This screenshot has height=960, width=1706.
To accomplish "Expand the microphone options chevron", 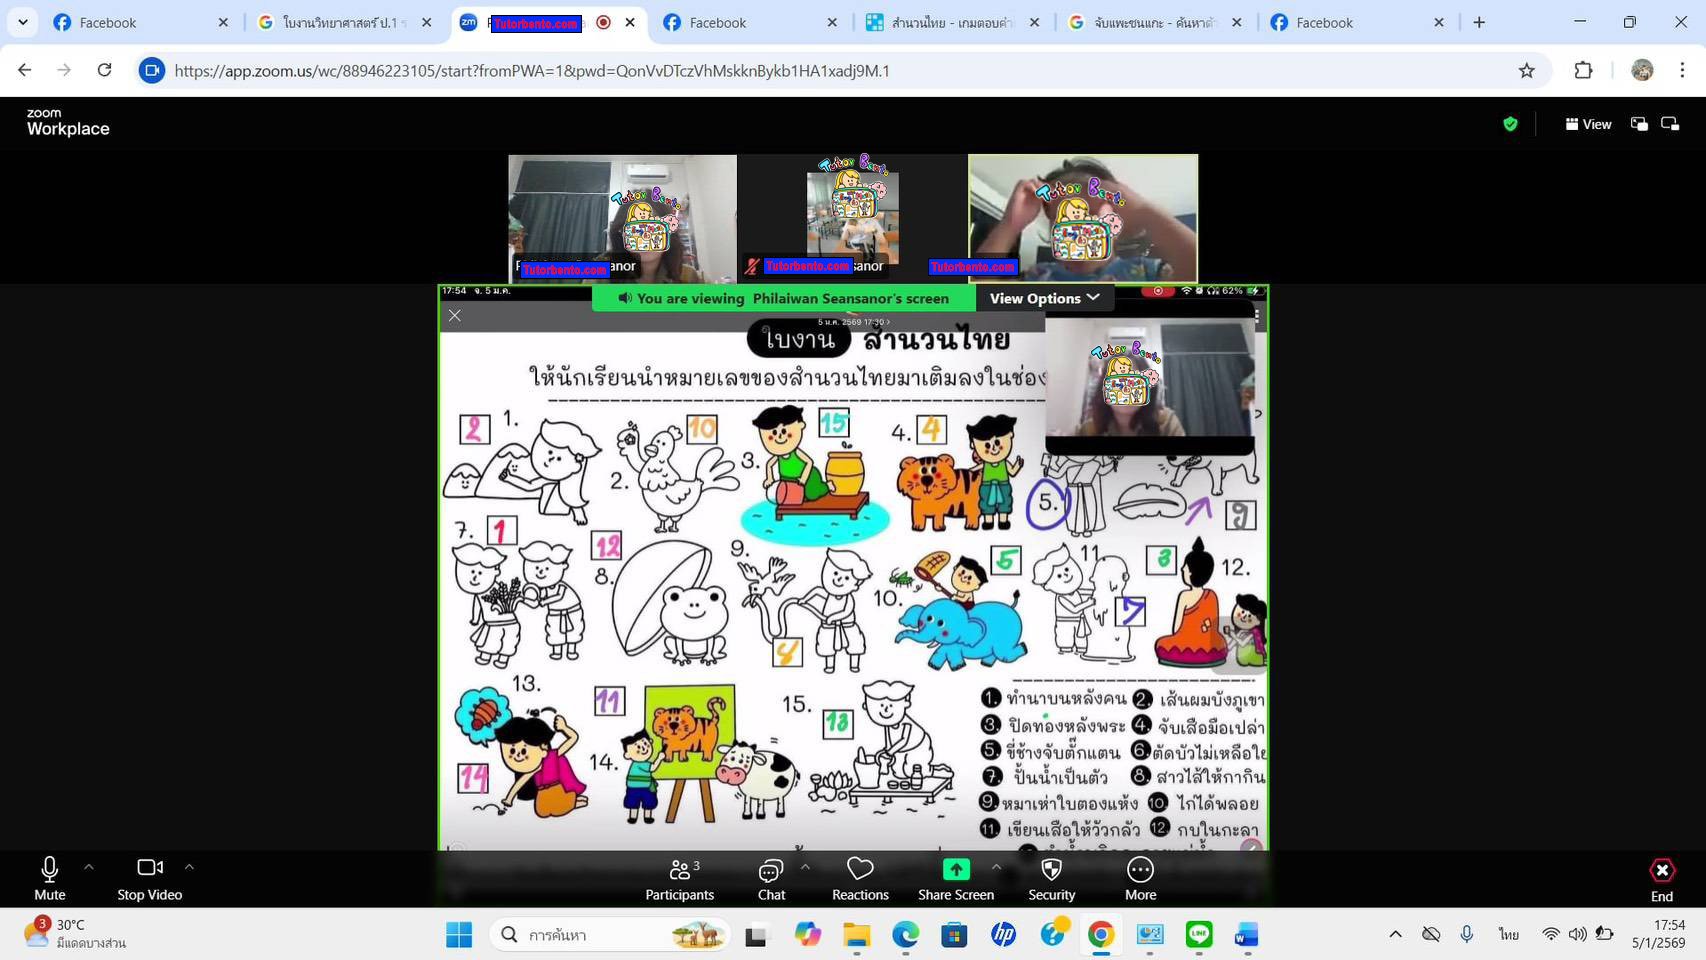I will 88,867.
